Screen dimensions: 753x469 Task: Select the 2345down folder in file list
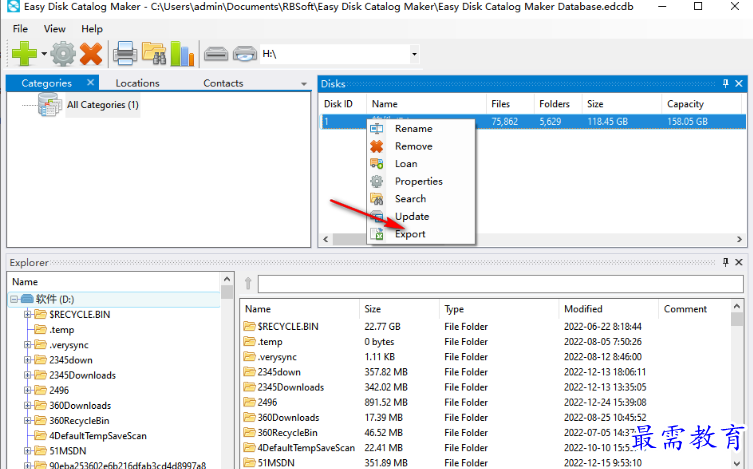coord(279,372)
